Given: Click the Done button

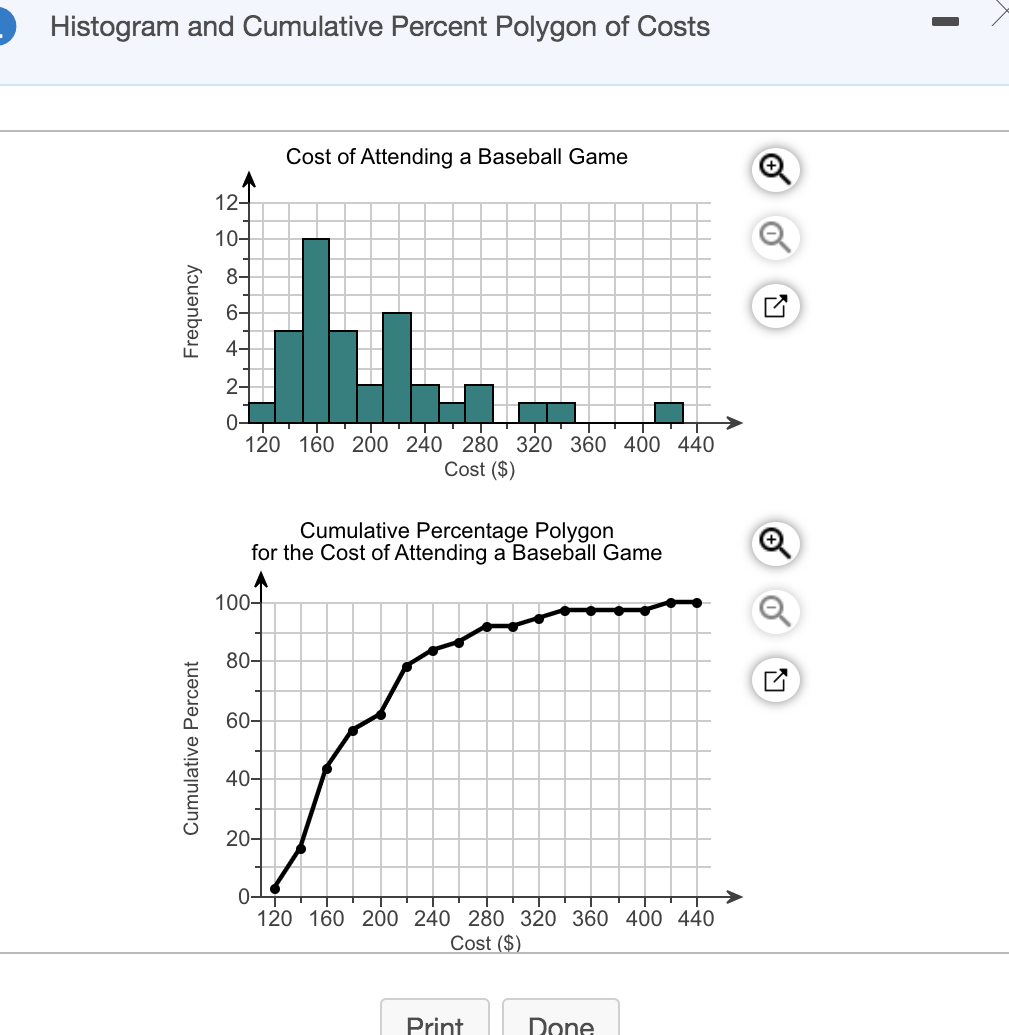Looking at the screenshot, I should tap(561, 1023).
